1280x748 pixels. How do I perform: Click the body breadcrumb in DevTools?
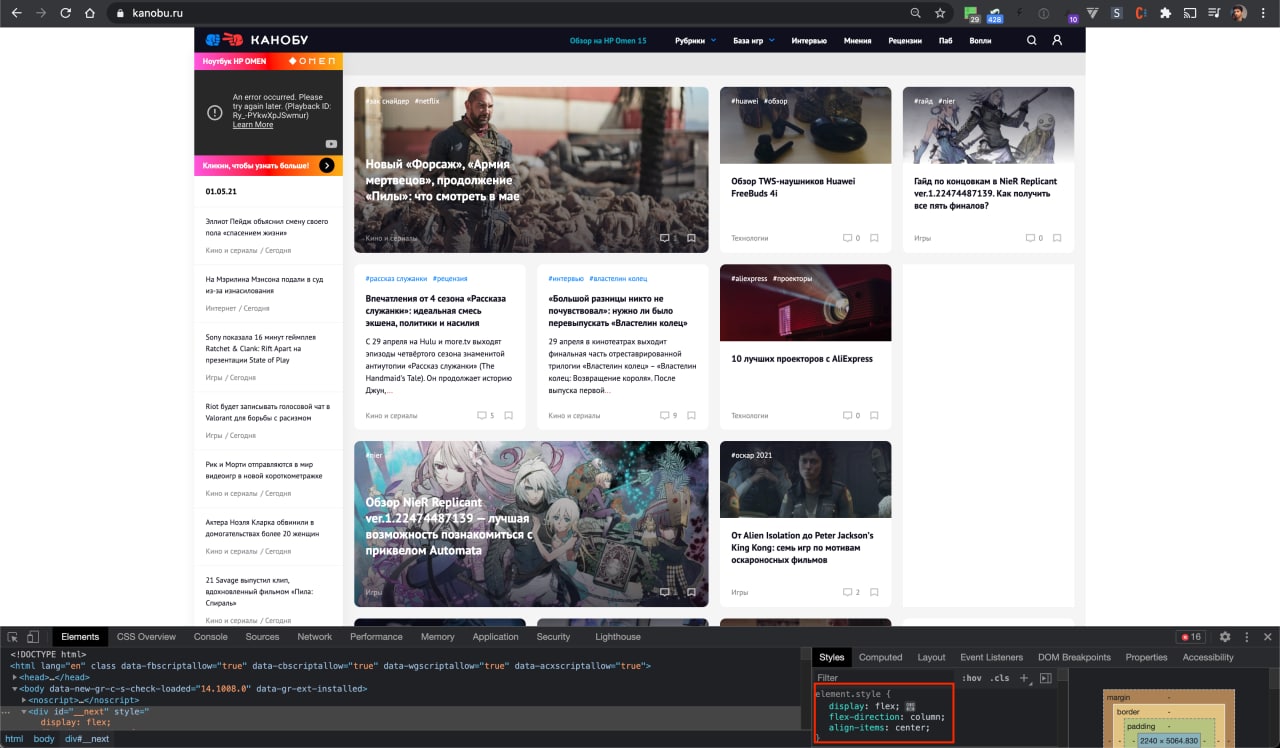pyautogui.click(x=44, y=739)
